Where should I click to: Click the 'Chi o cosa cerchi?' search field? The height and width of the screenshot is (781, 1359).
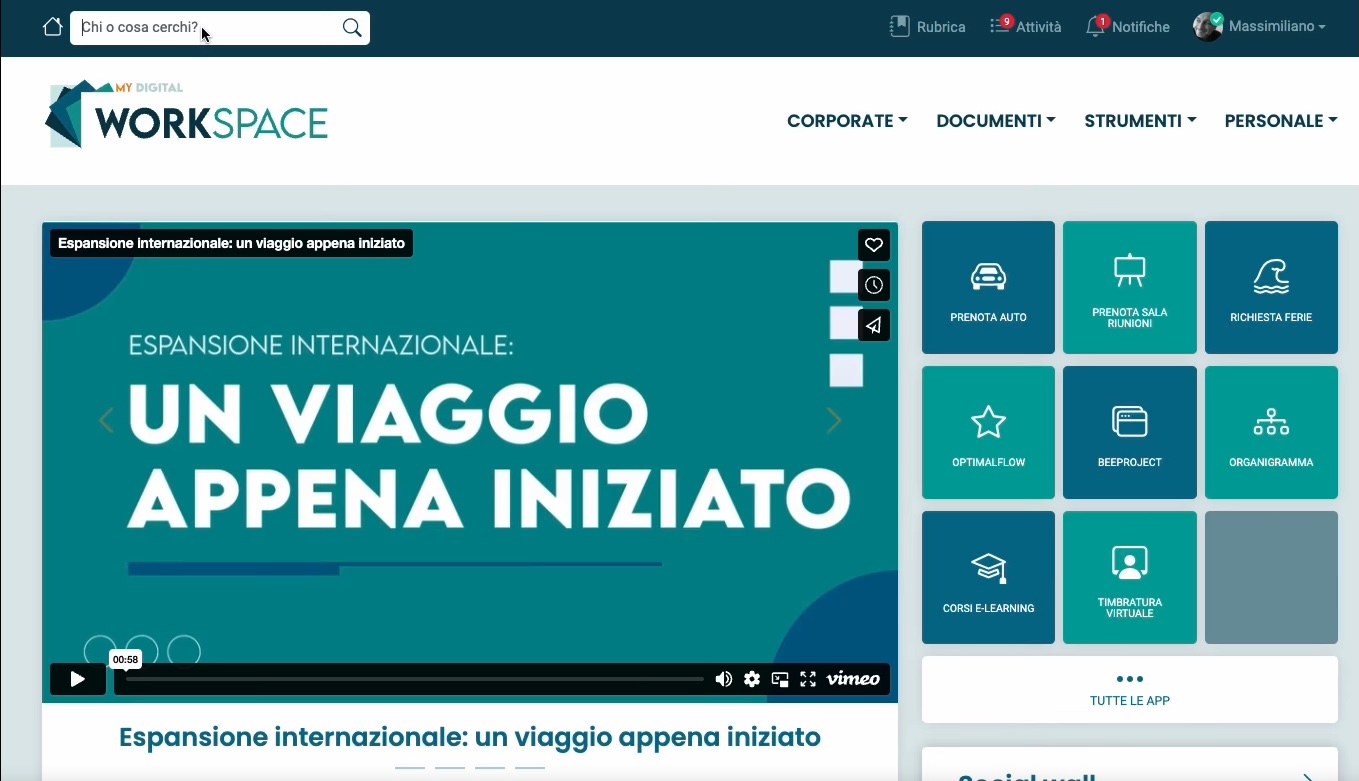coord(208,28)
